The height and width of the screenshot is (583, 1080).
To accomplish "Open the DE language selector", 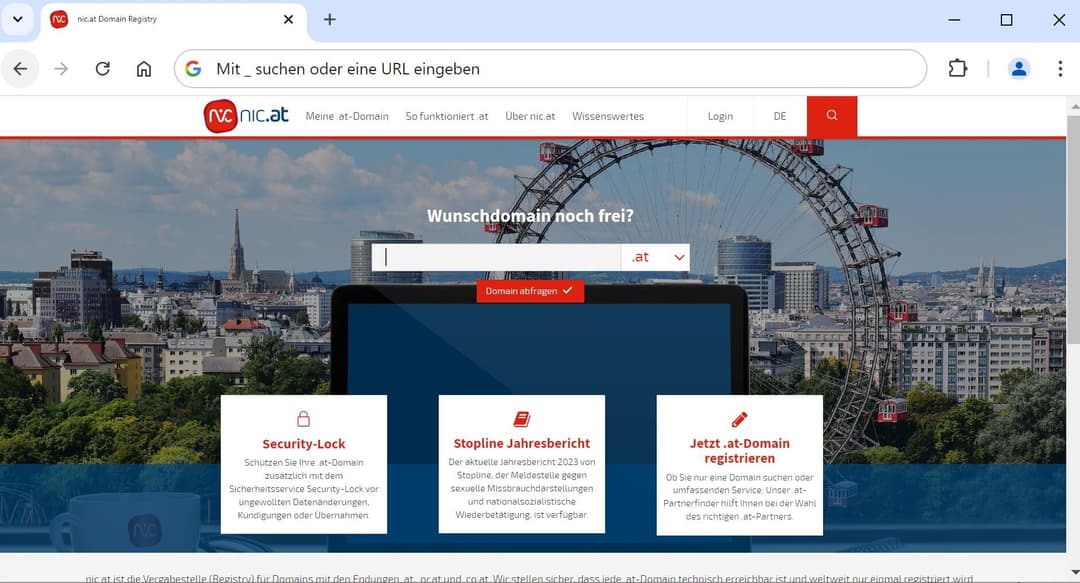I will (x=780, y=116).
